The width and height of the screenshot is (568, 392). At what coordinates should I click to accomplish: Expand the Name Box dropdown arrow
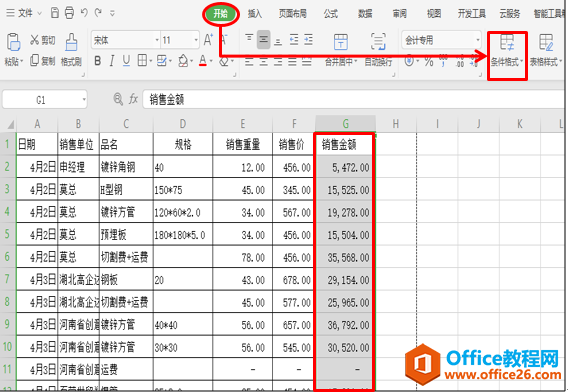[84, 99]
